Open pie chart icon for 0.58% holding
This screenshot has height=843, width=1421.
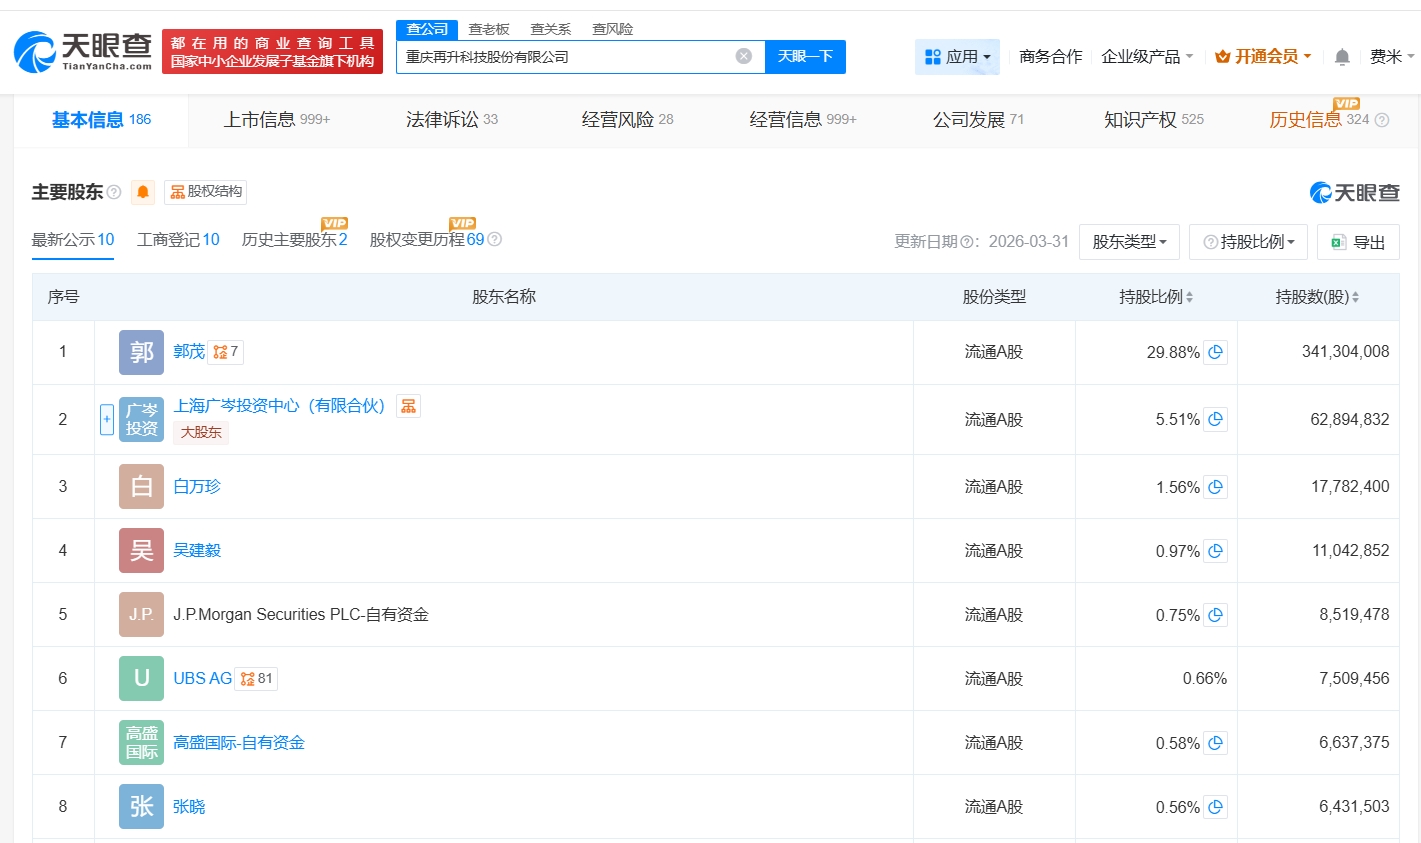pyautogui.click(x=1215, y=743)
